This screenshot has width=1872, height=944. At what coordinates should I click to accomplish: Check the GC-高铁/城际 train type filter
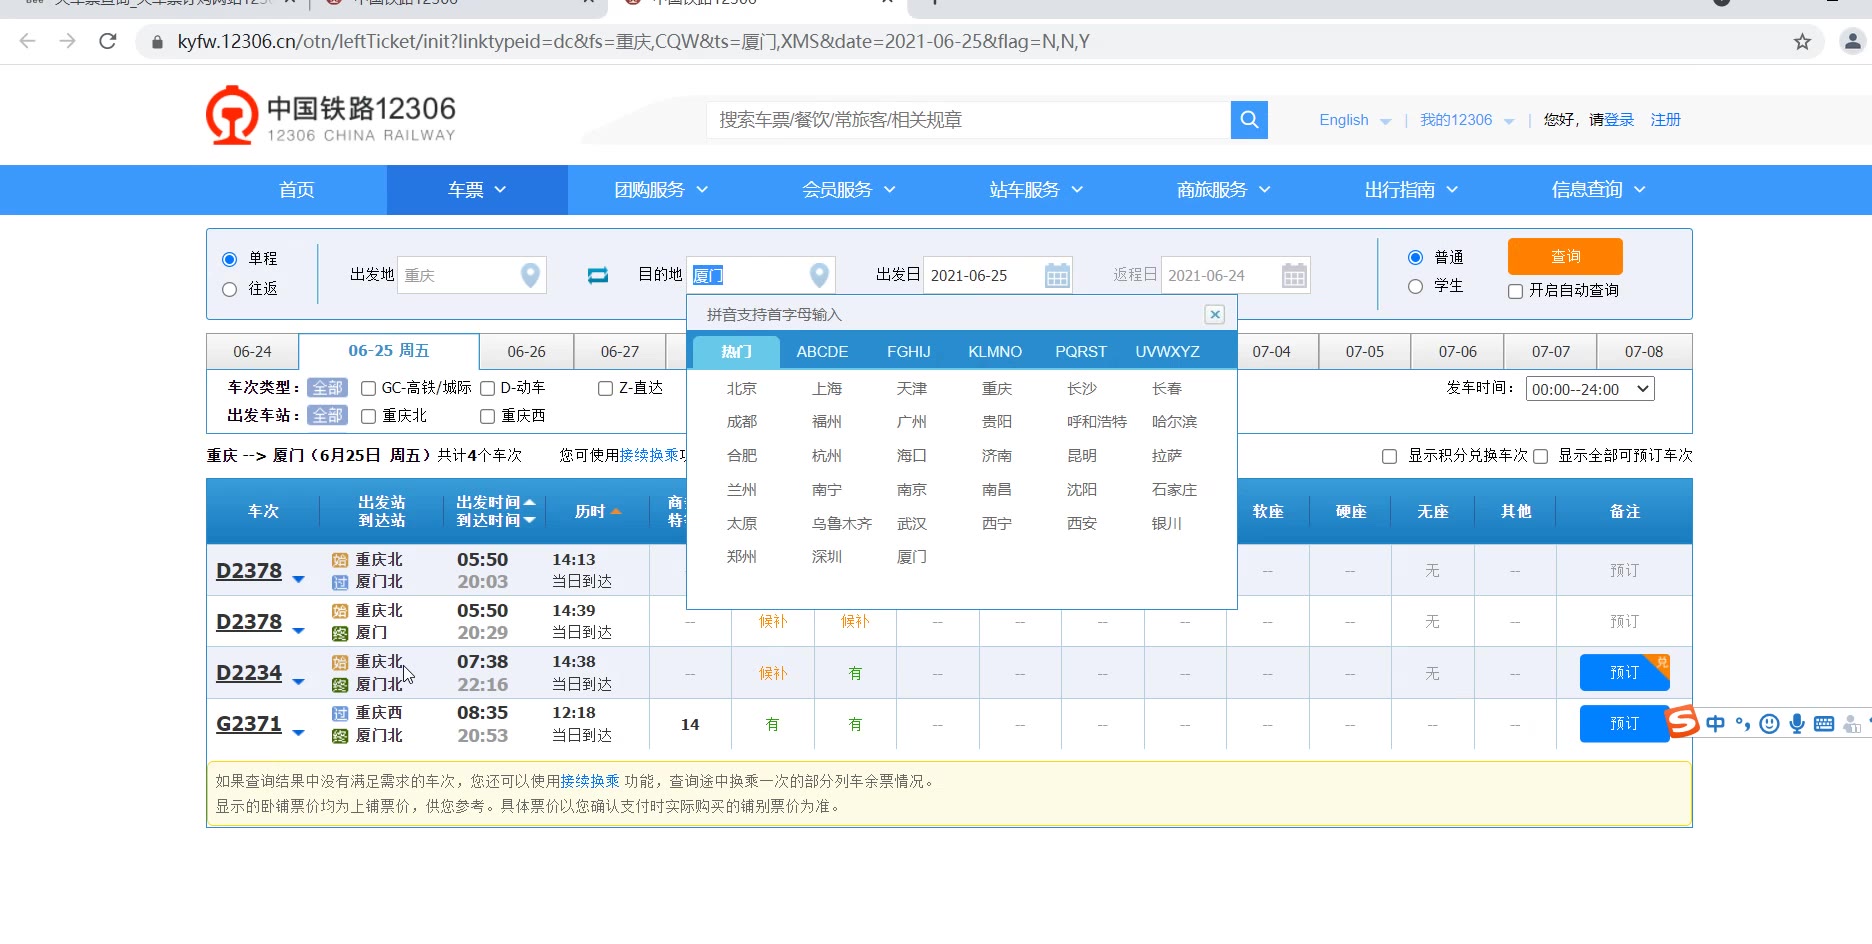[x=368, y=388]
